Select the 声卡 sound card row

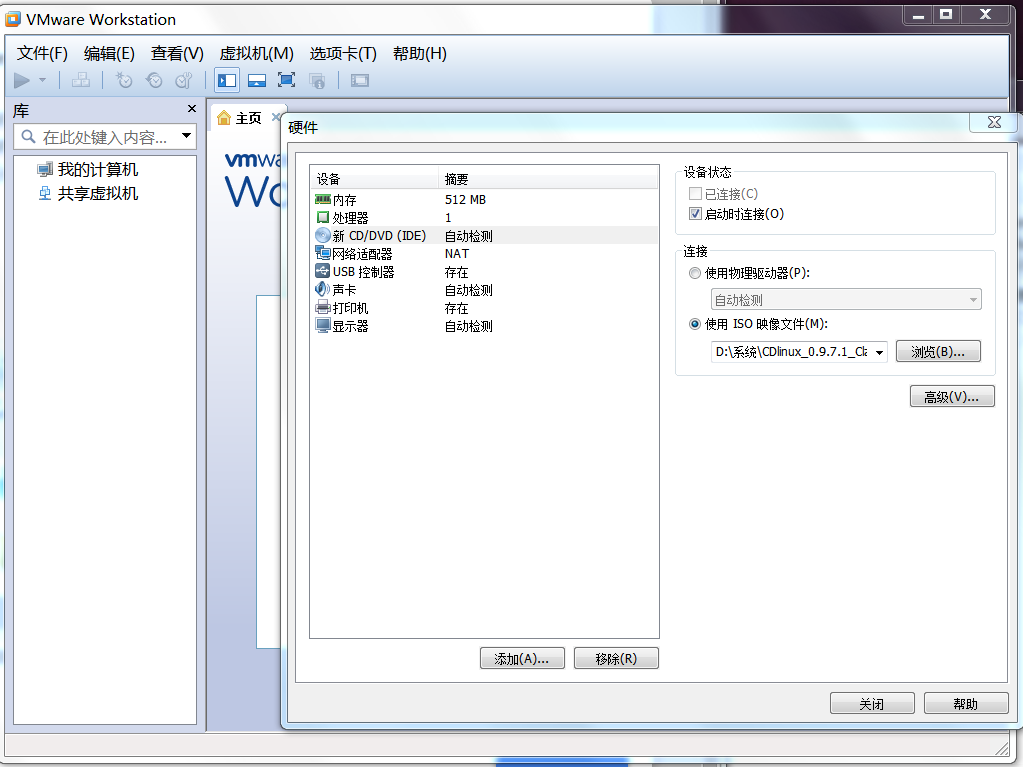coord(484,290)
